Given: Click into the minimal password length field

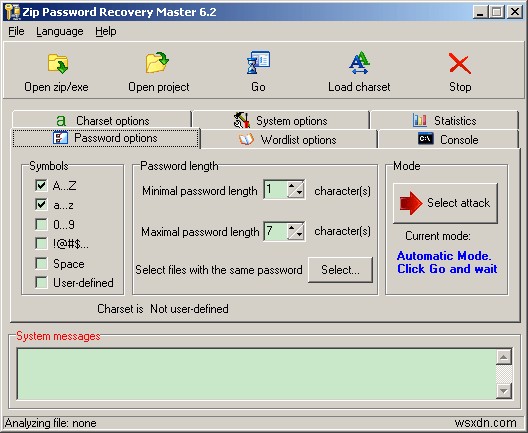Looking at the screenshot, I should (x=276, y=190).
